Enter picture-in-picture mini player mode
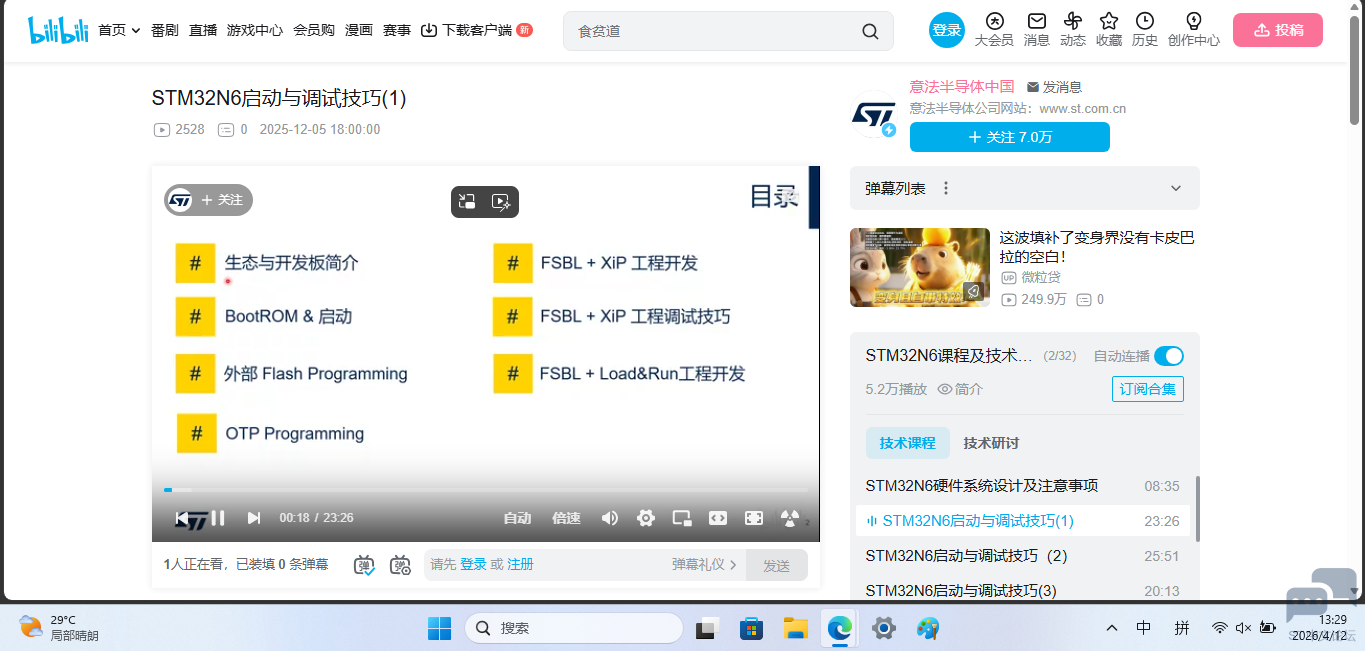Viewport: 1365px width, 651px height. point(681,518)
